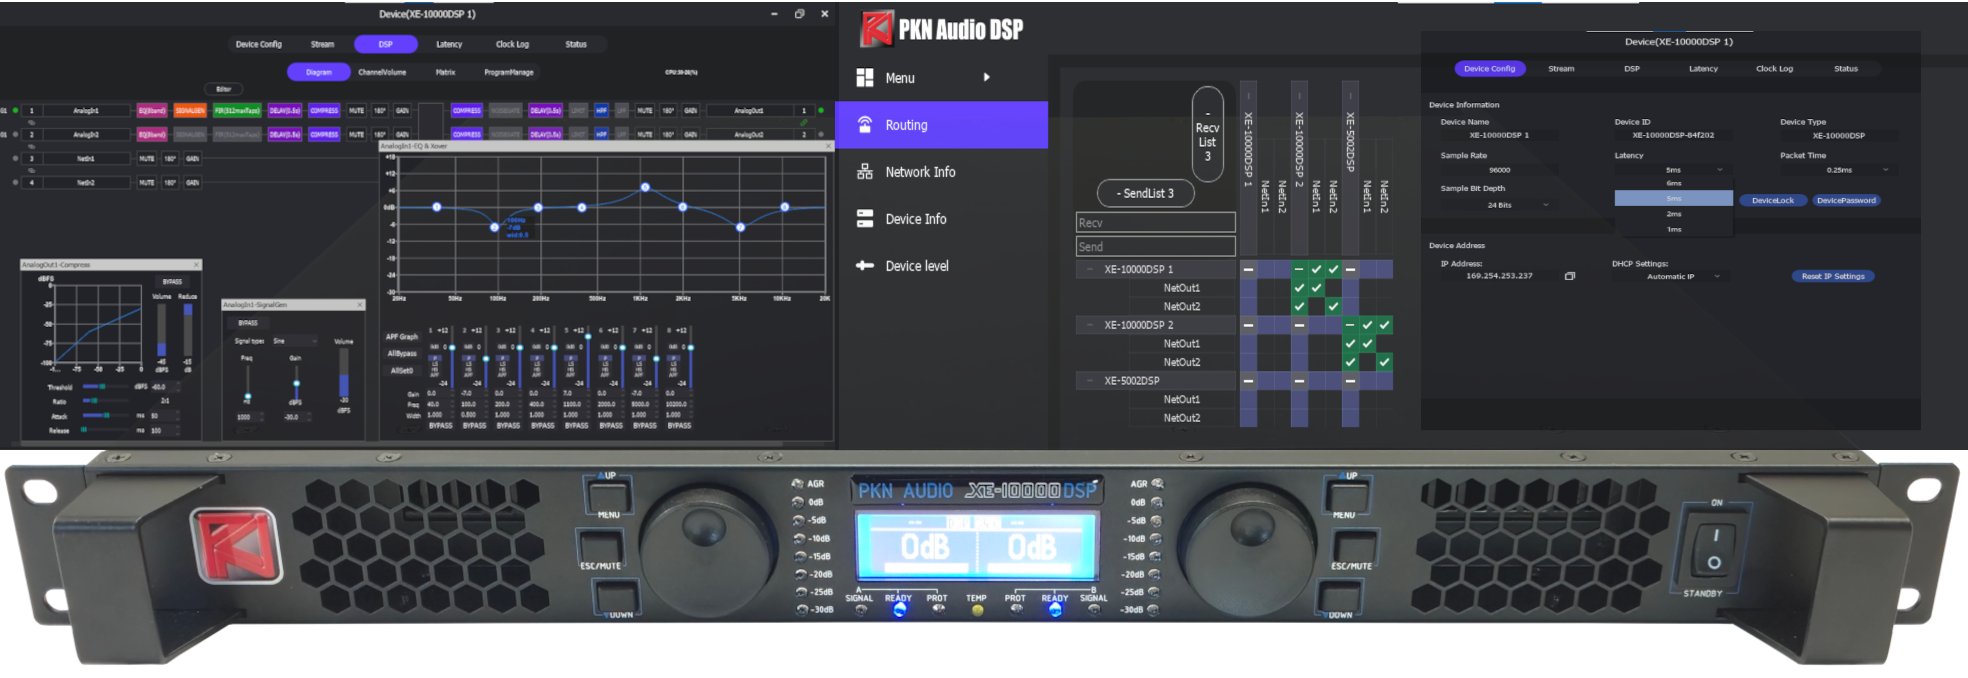This screenshot has height=678, width=1968.
Task: Switch to the Latency tab in DSP window
Action: 449,44
